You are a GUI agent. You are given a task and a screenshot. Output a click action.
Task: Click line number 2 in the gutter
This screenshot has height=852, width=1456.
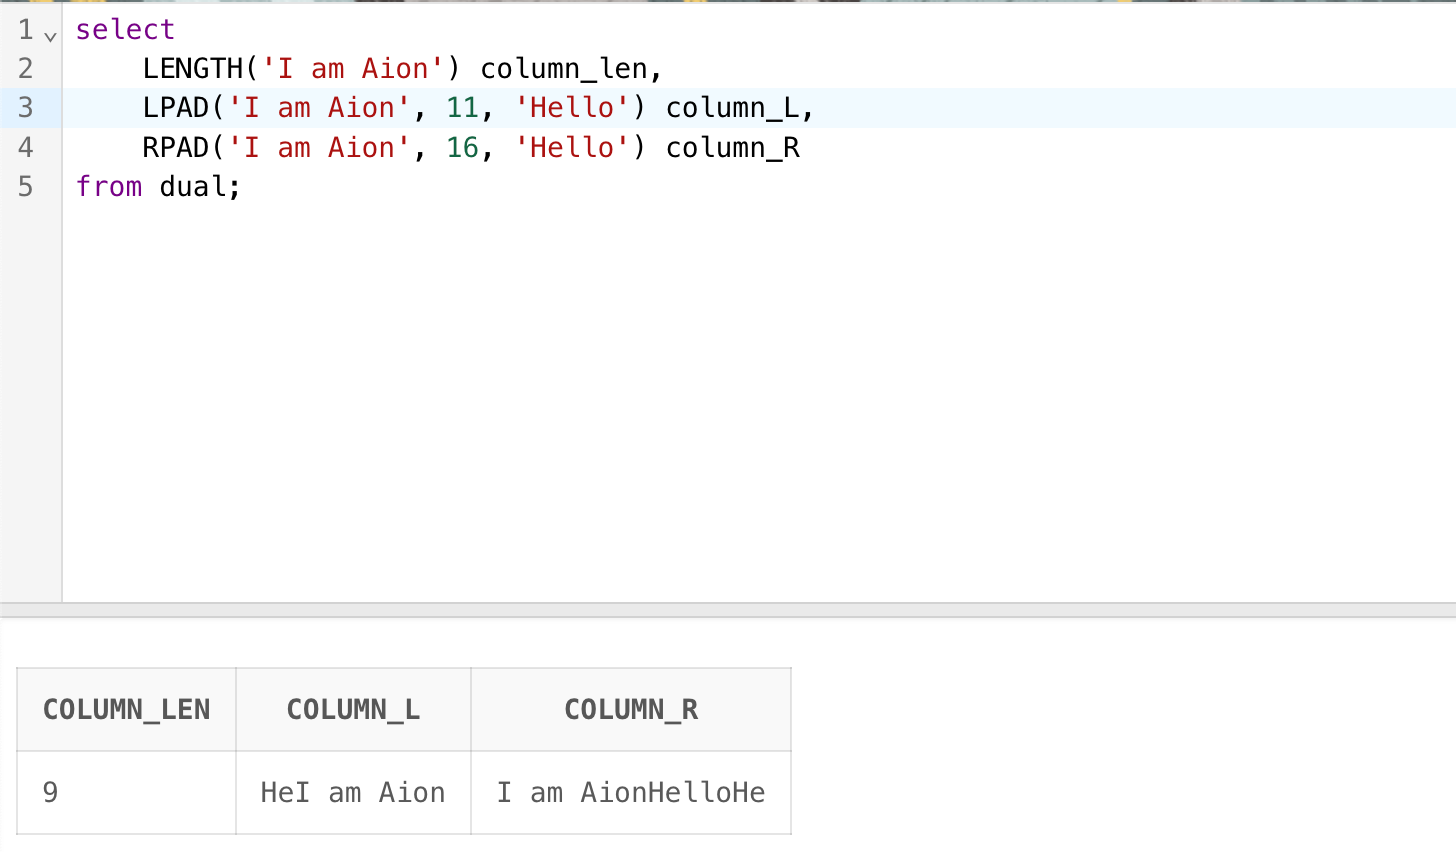[x=26, y=68]
